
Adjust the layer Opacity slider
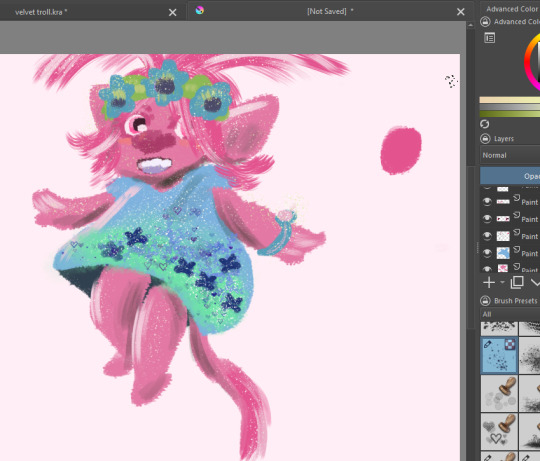click(510, 176)
